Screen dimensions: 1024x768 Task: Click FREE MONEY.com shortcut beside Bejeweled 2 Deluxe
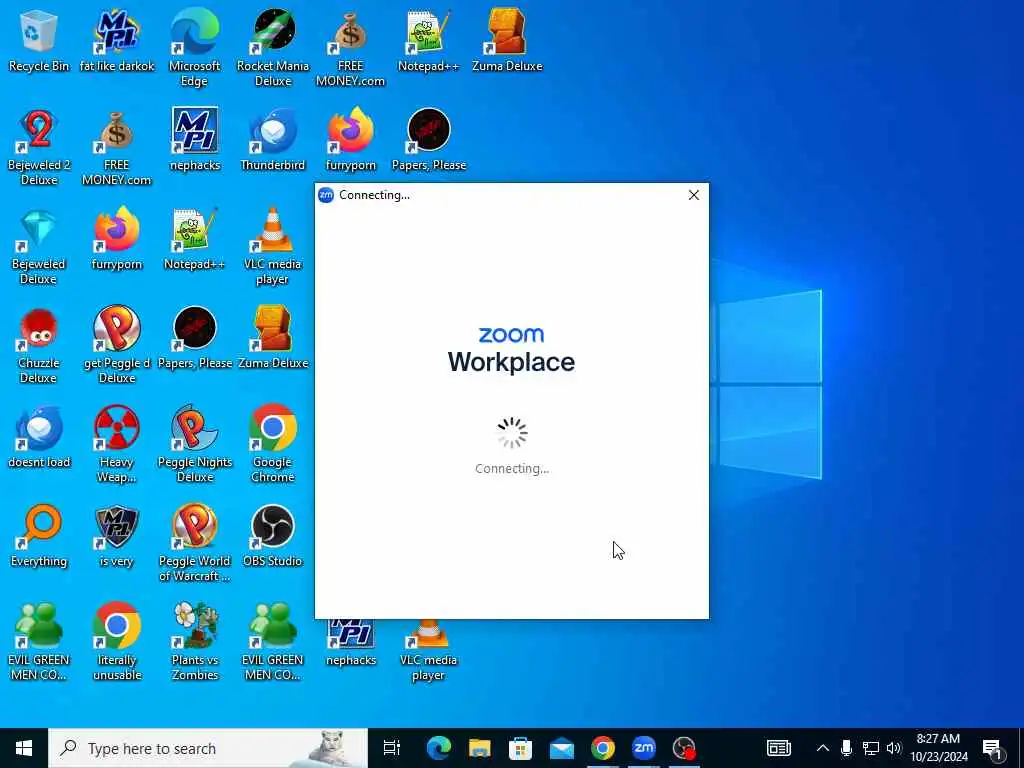117,147
